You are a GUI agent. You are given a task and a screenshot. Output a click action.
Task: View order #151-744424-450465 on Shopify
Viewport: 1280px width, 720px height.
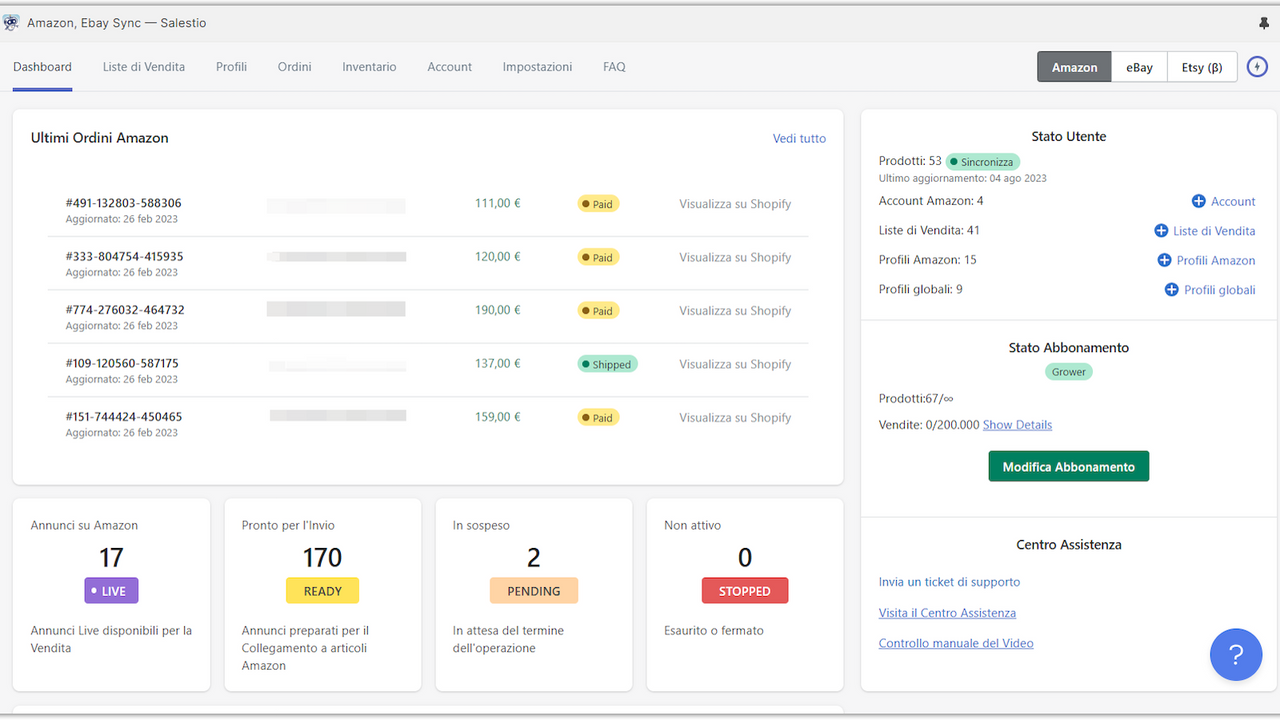point(735,417)
